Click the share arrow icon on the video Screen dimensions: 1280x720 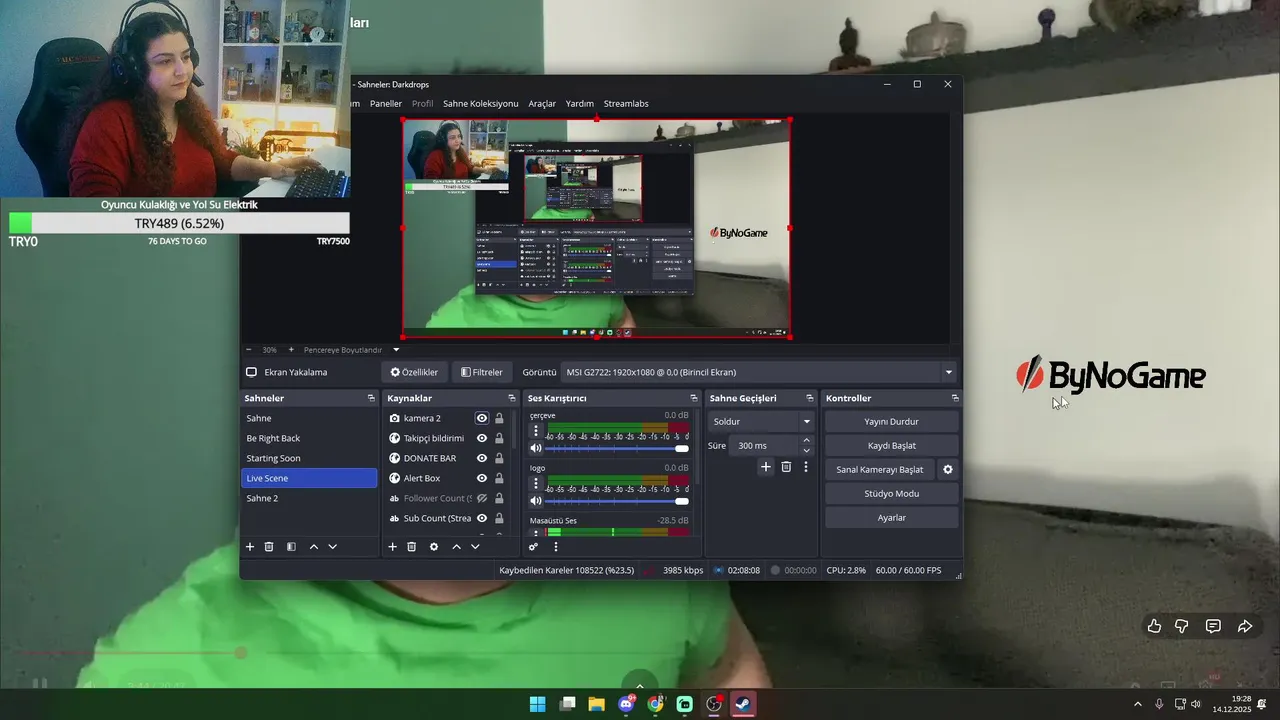coord(1245,626)
